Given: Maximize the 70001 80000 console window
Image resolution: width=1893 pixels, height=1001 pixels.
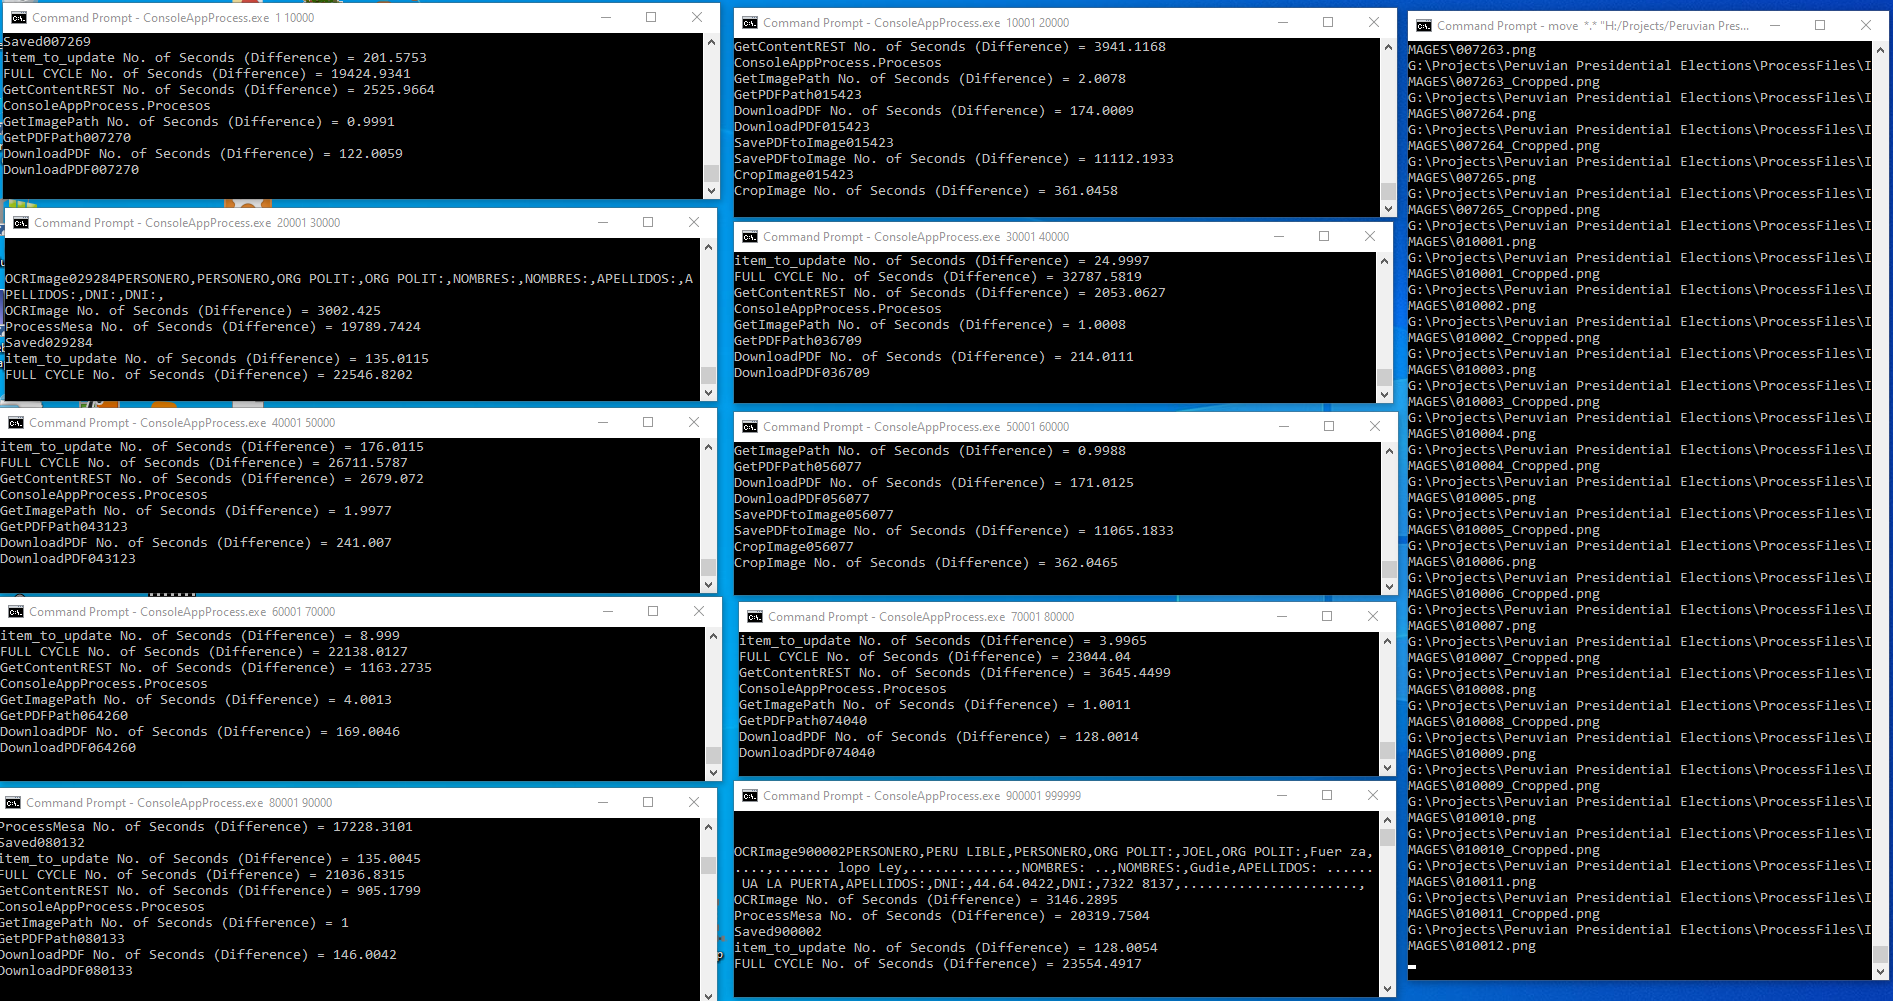Looking at the screenshot, I should coord(1327,616).
